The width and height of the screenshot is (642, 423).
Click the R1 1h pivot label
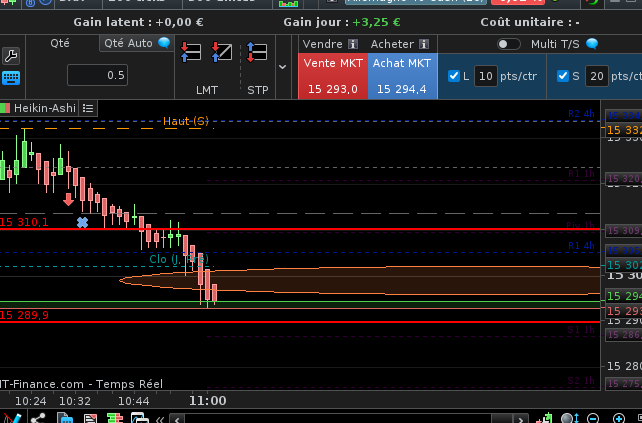(x=581, y=174)
